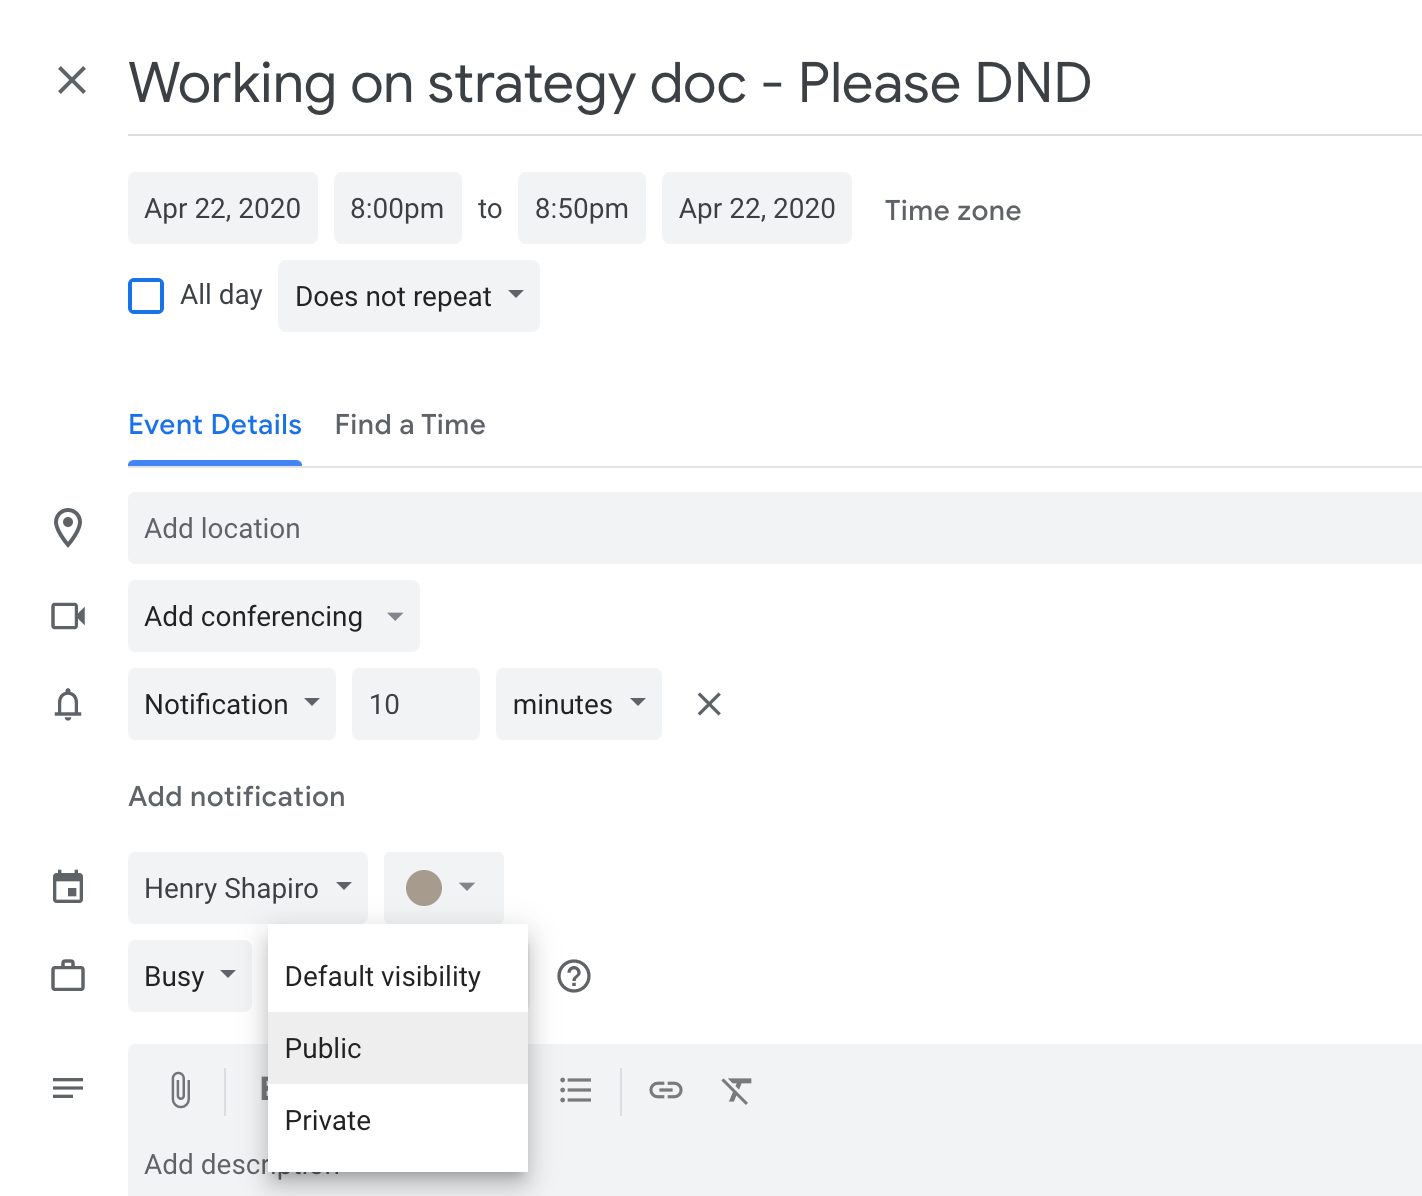Click the attachment paperclip icon
1422x1196 pixels.
(181, 1090)
